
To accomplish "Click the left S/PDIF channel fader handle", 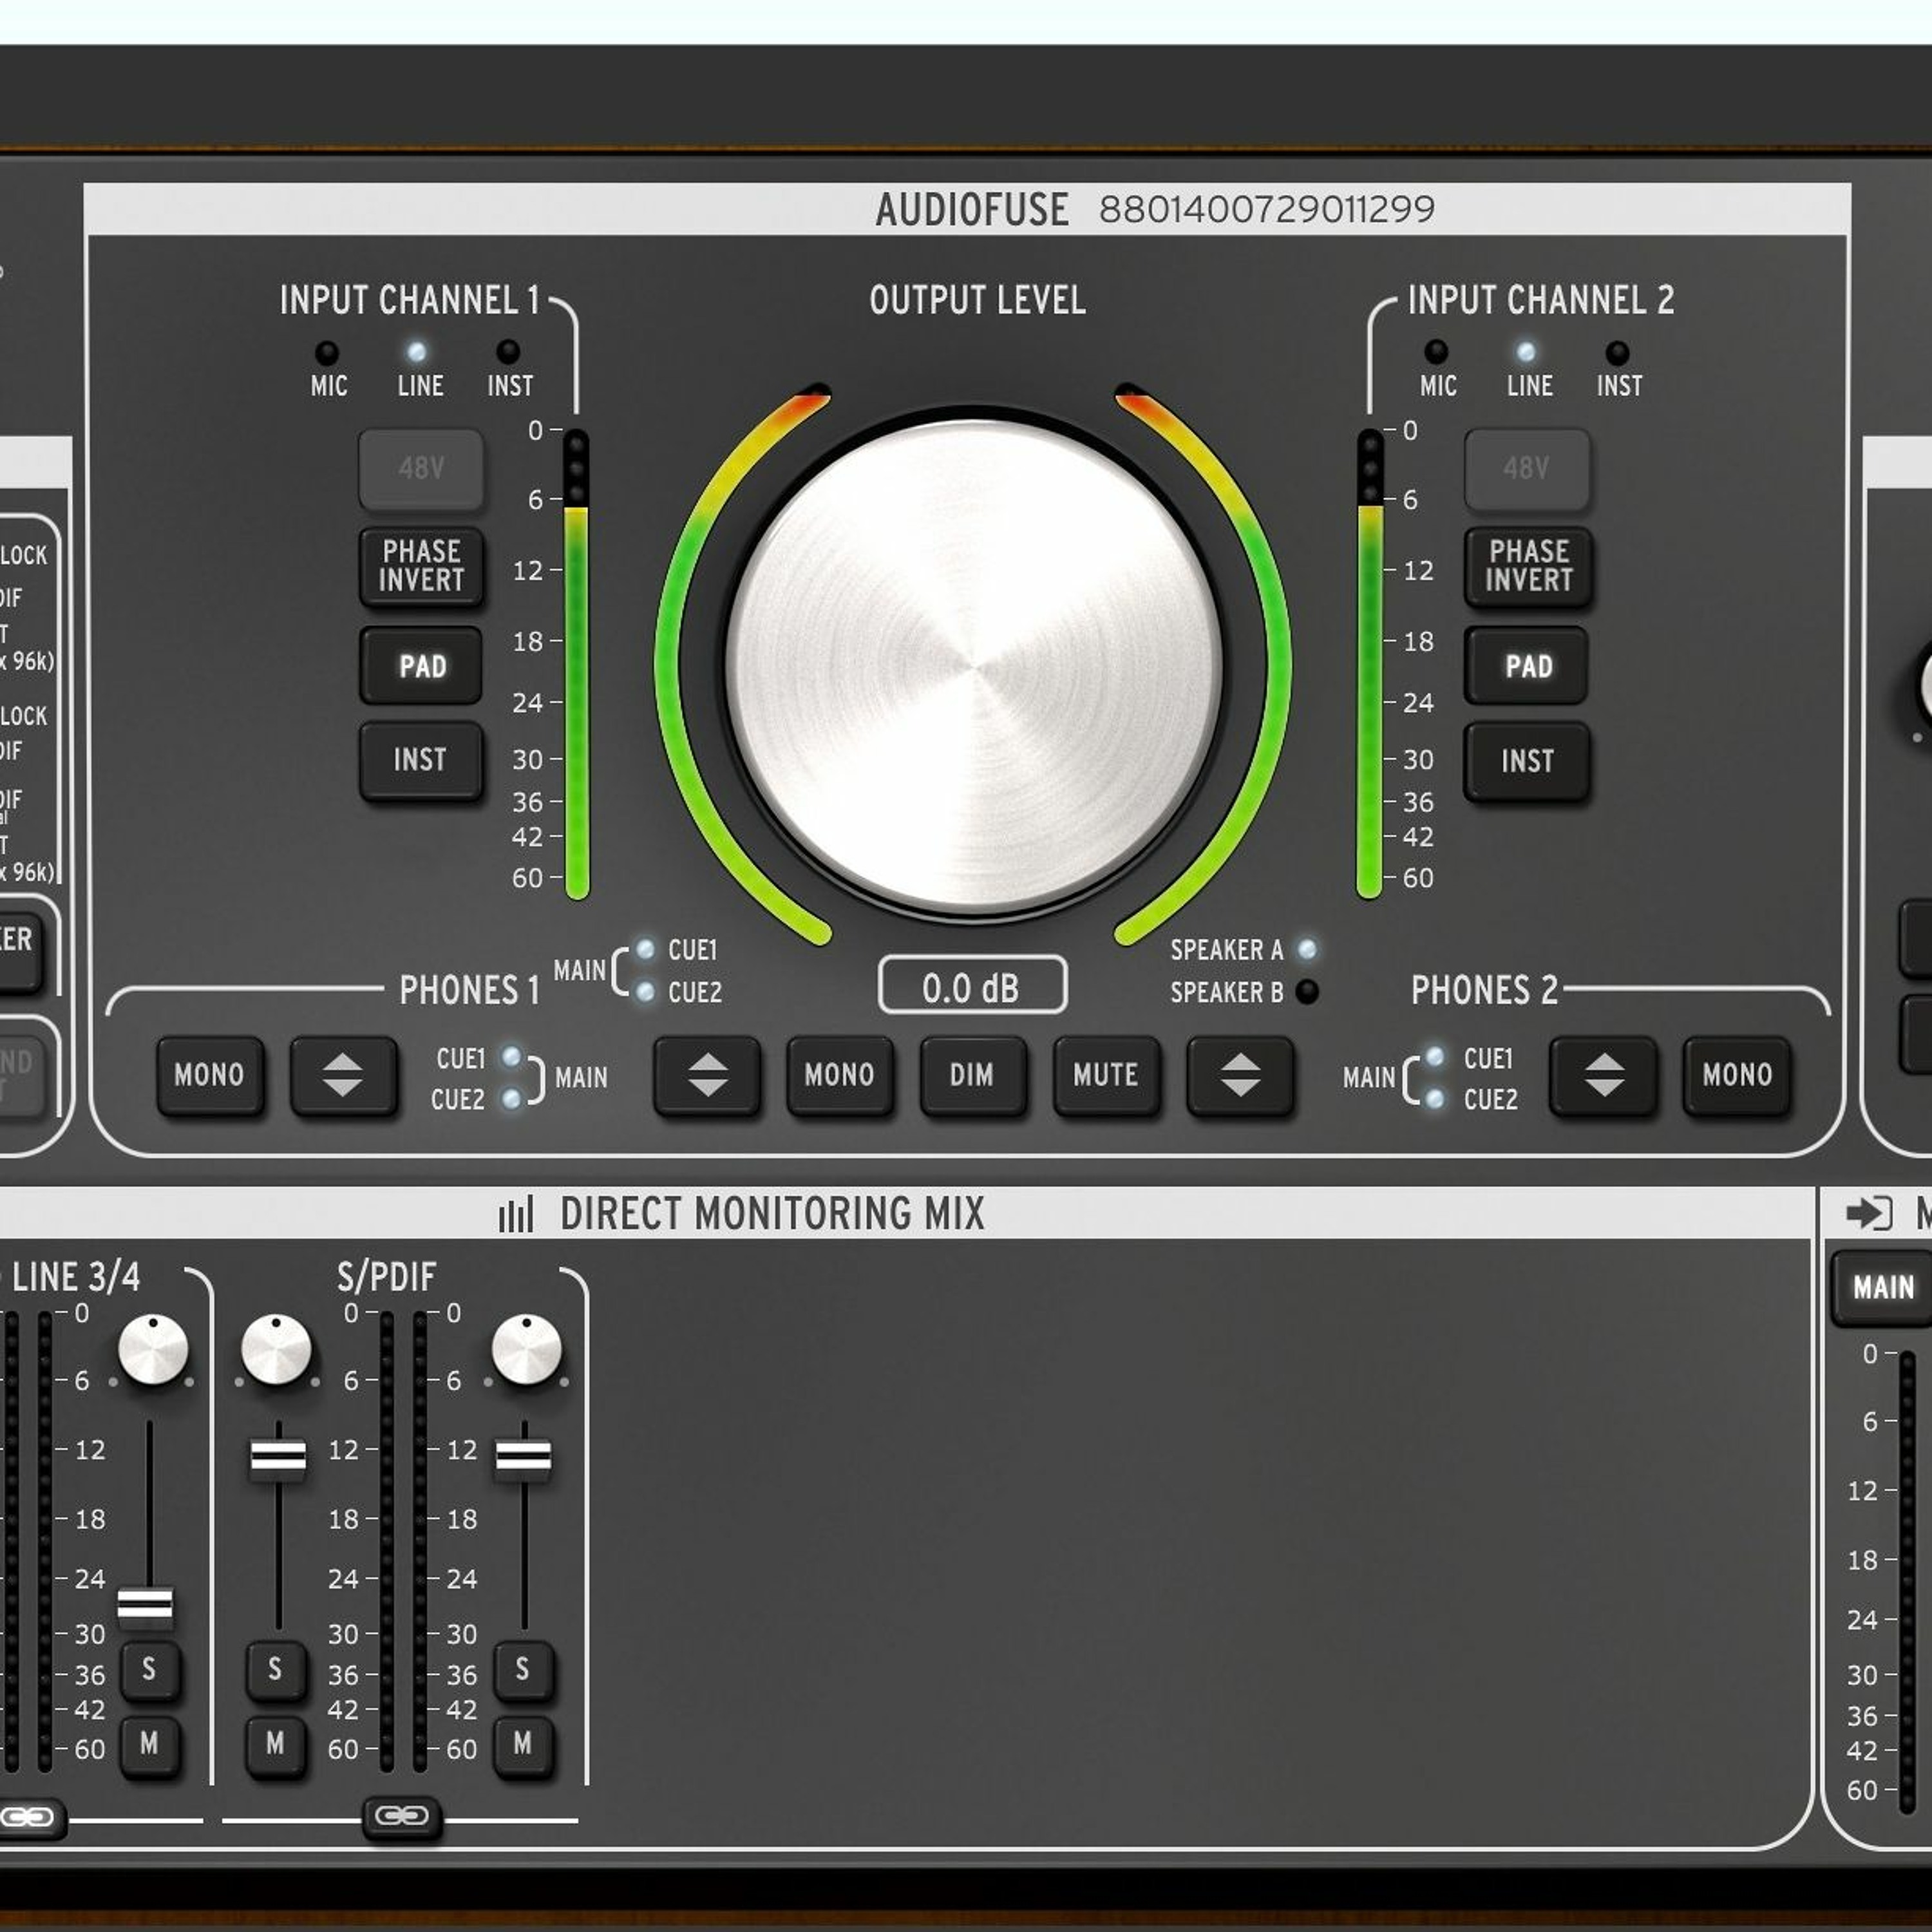I will [278, 1459].
